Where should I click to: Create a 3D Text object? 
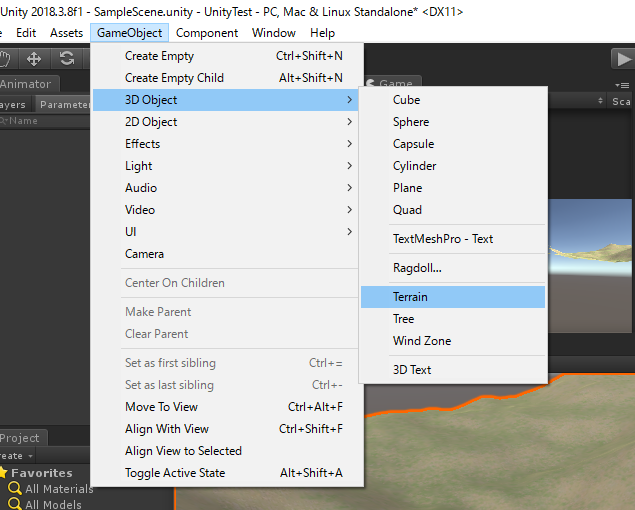[453, 370]
